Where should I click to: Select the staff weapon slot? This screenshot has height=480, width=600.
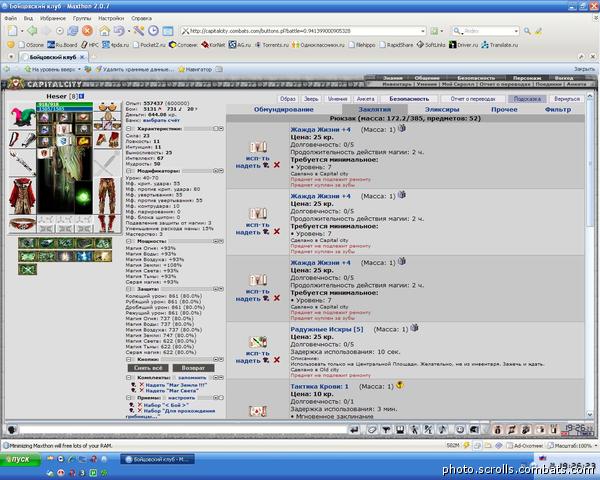pos(22,162)
